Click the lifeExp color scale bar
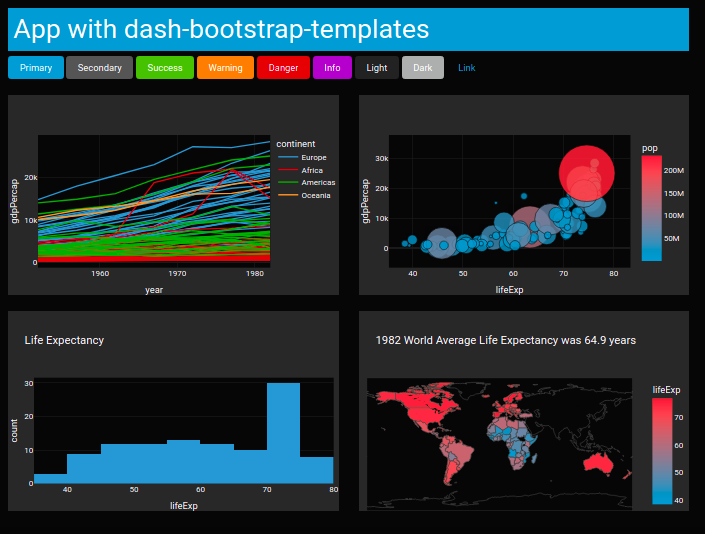 tap(662, 451)
